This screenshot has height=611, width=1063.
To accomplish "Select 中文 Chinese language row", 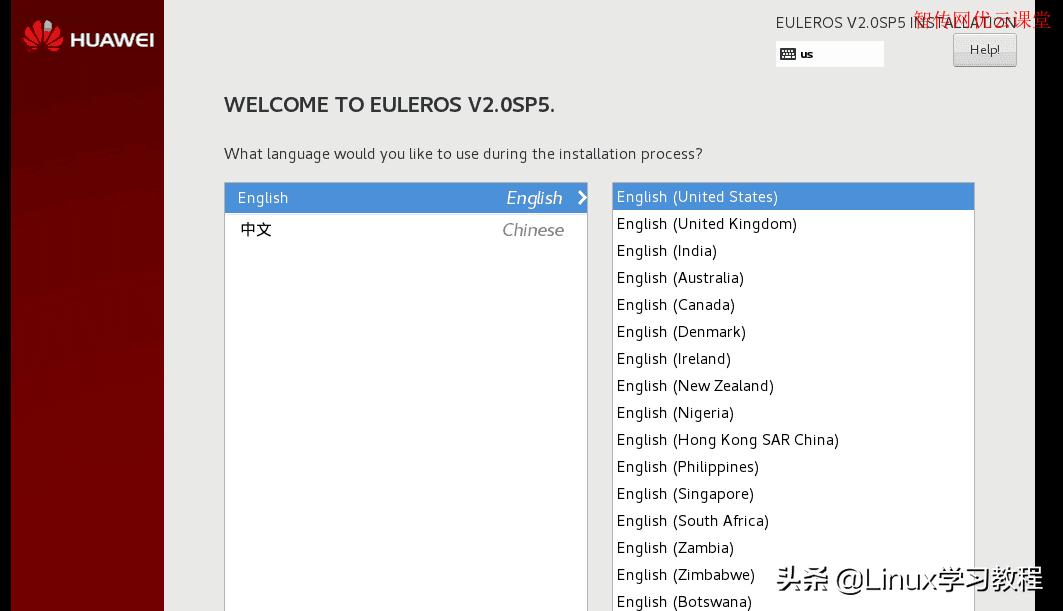I will [405, 230].
